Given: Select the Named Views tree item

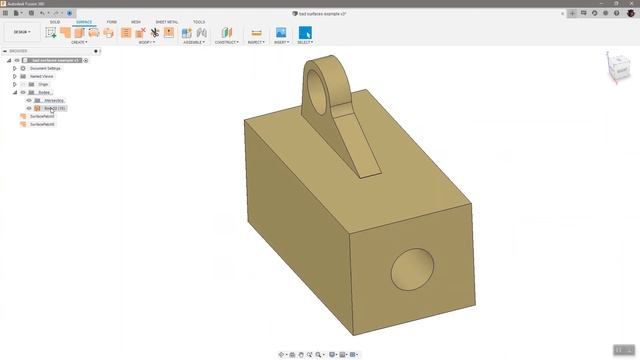Looking at the screenshot, I should click(x=41, y=76).
